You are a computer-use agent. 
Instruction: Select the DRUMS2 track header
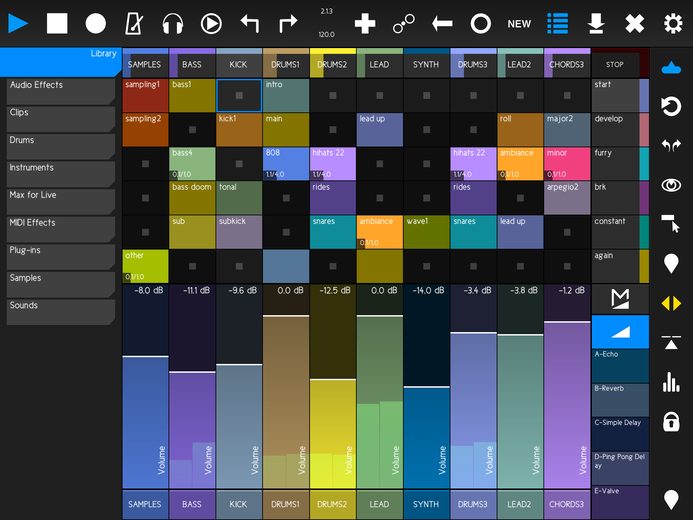332,65
